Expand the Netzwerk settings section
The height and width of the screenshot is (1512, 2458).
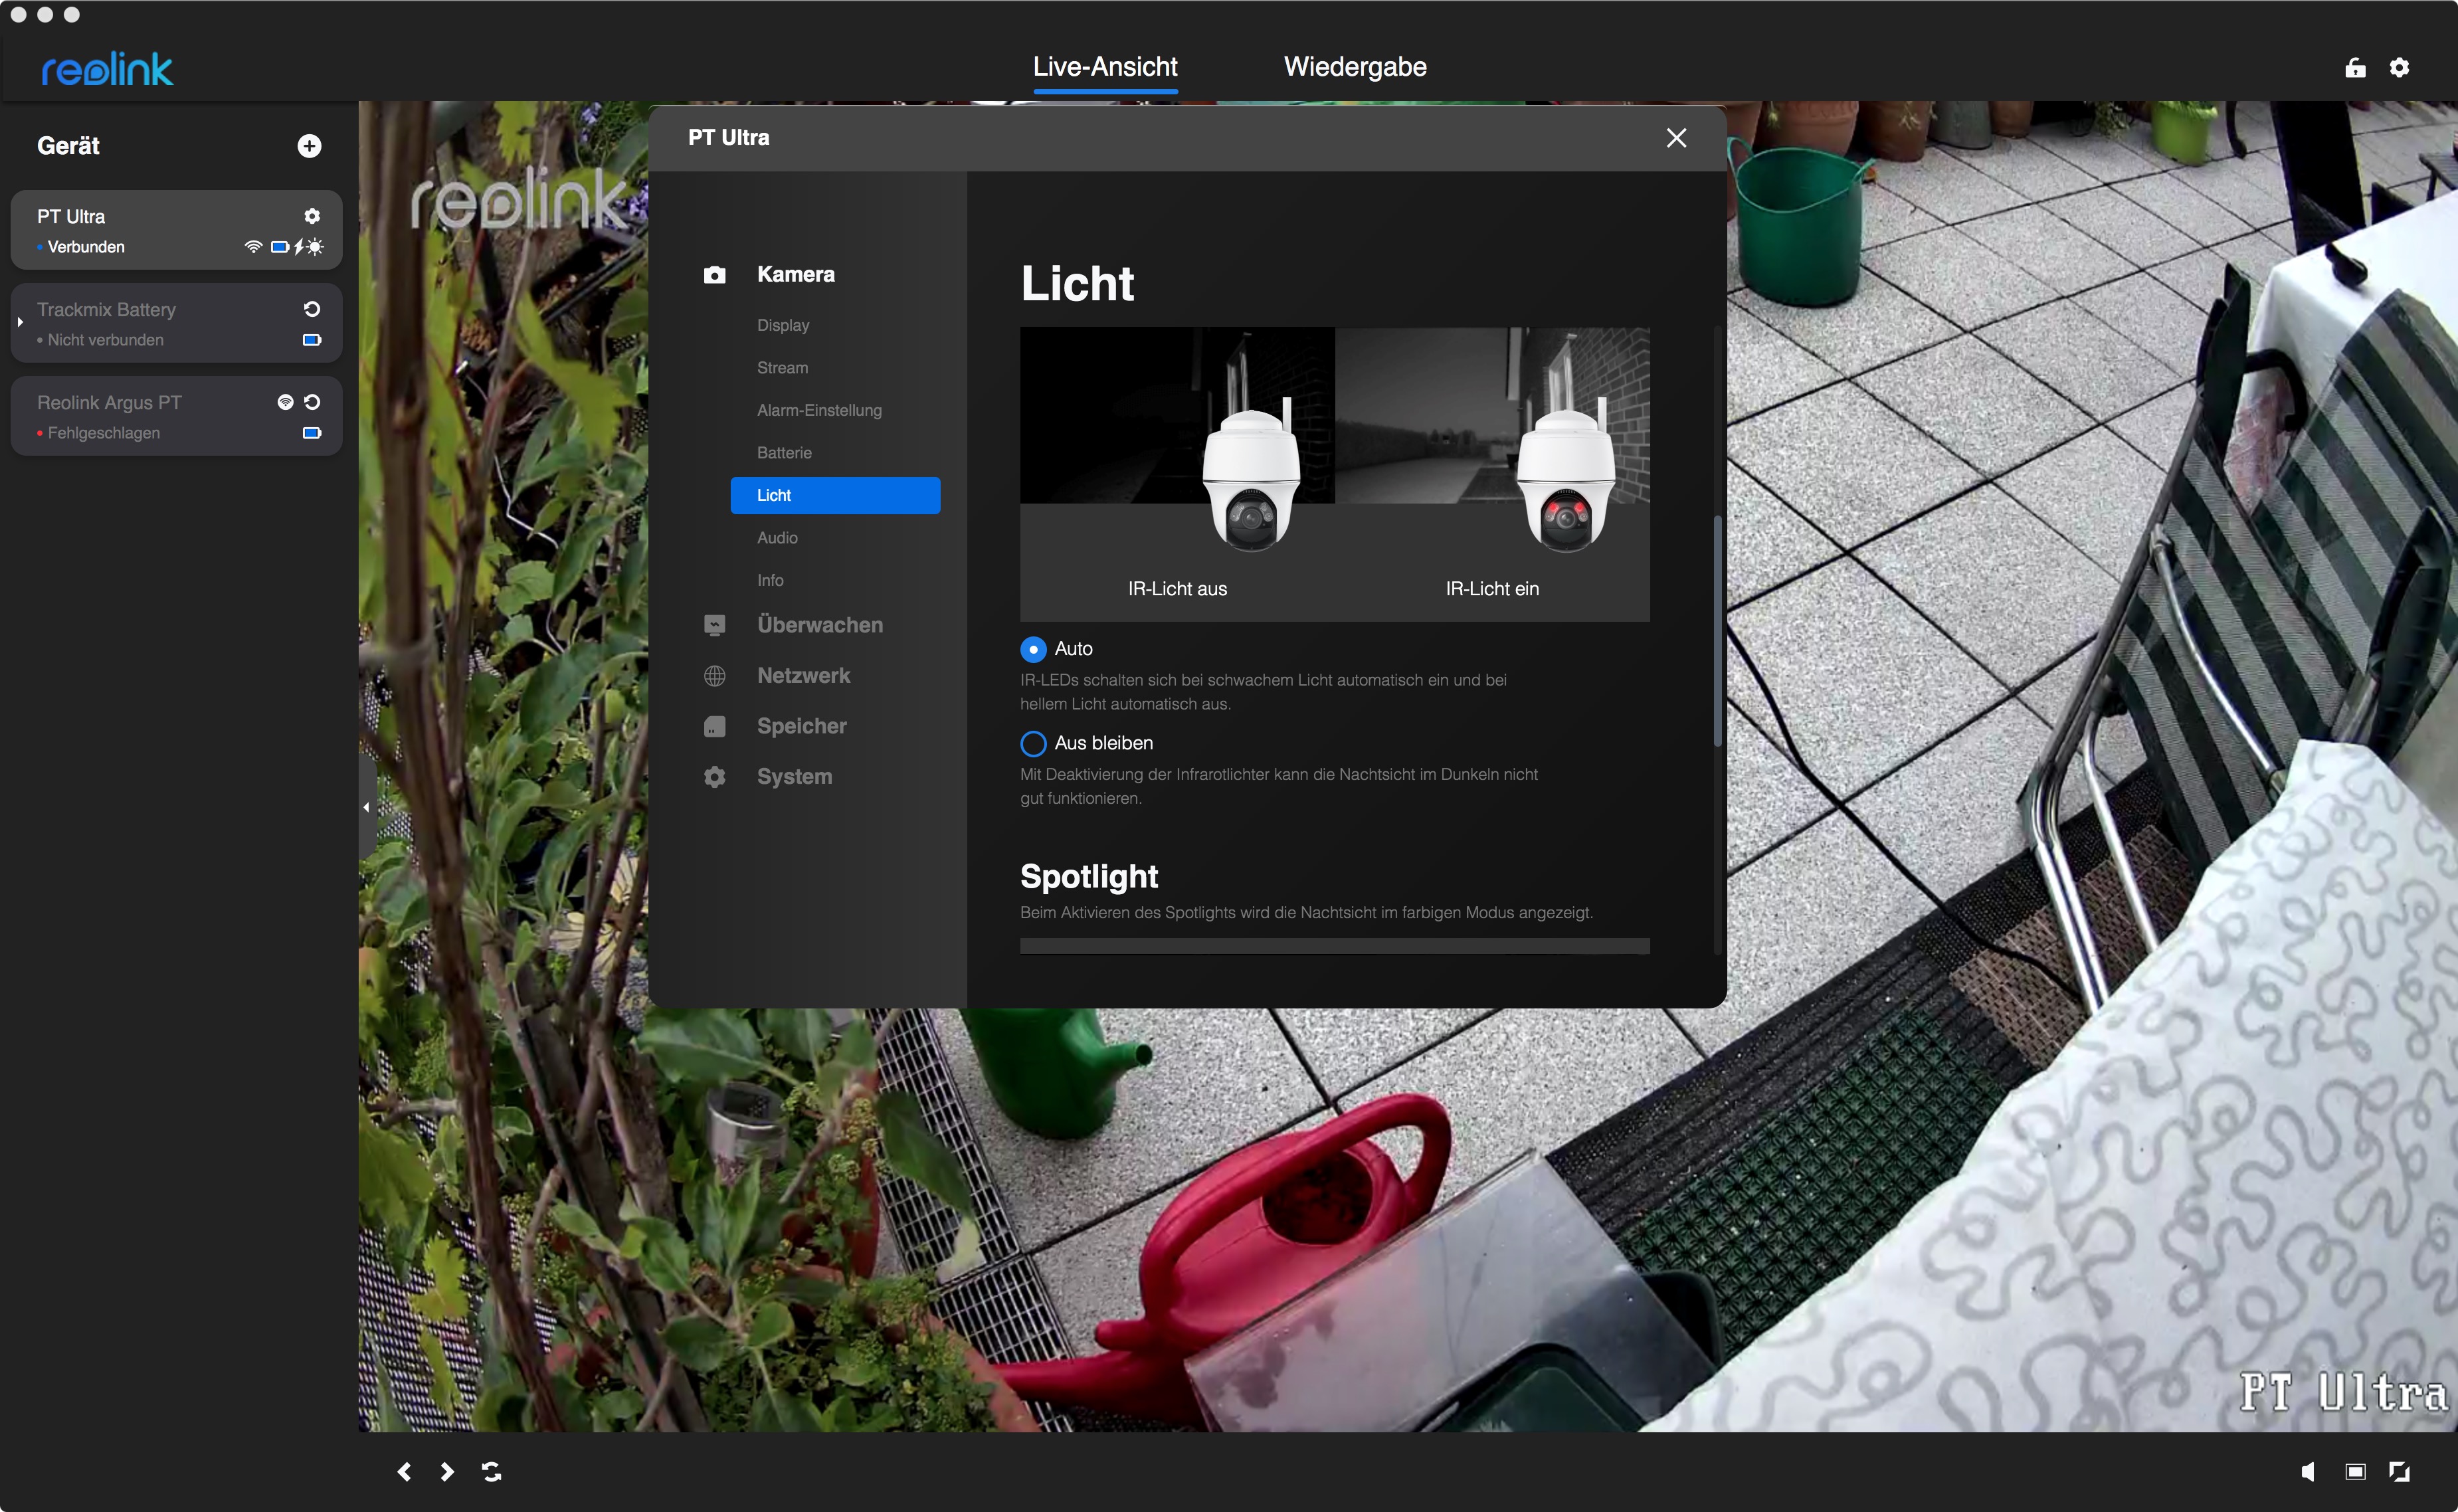coord(803,676)
